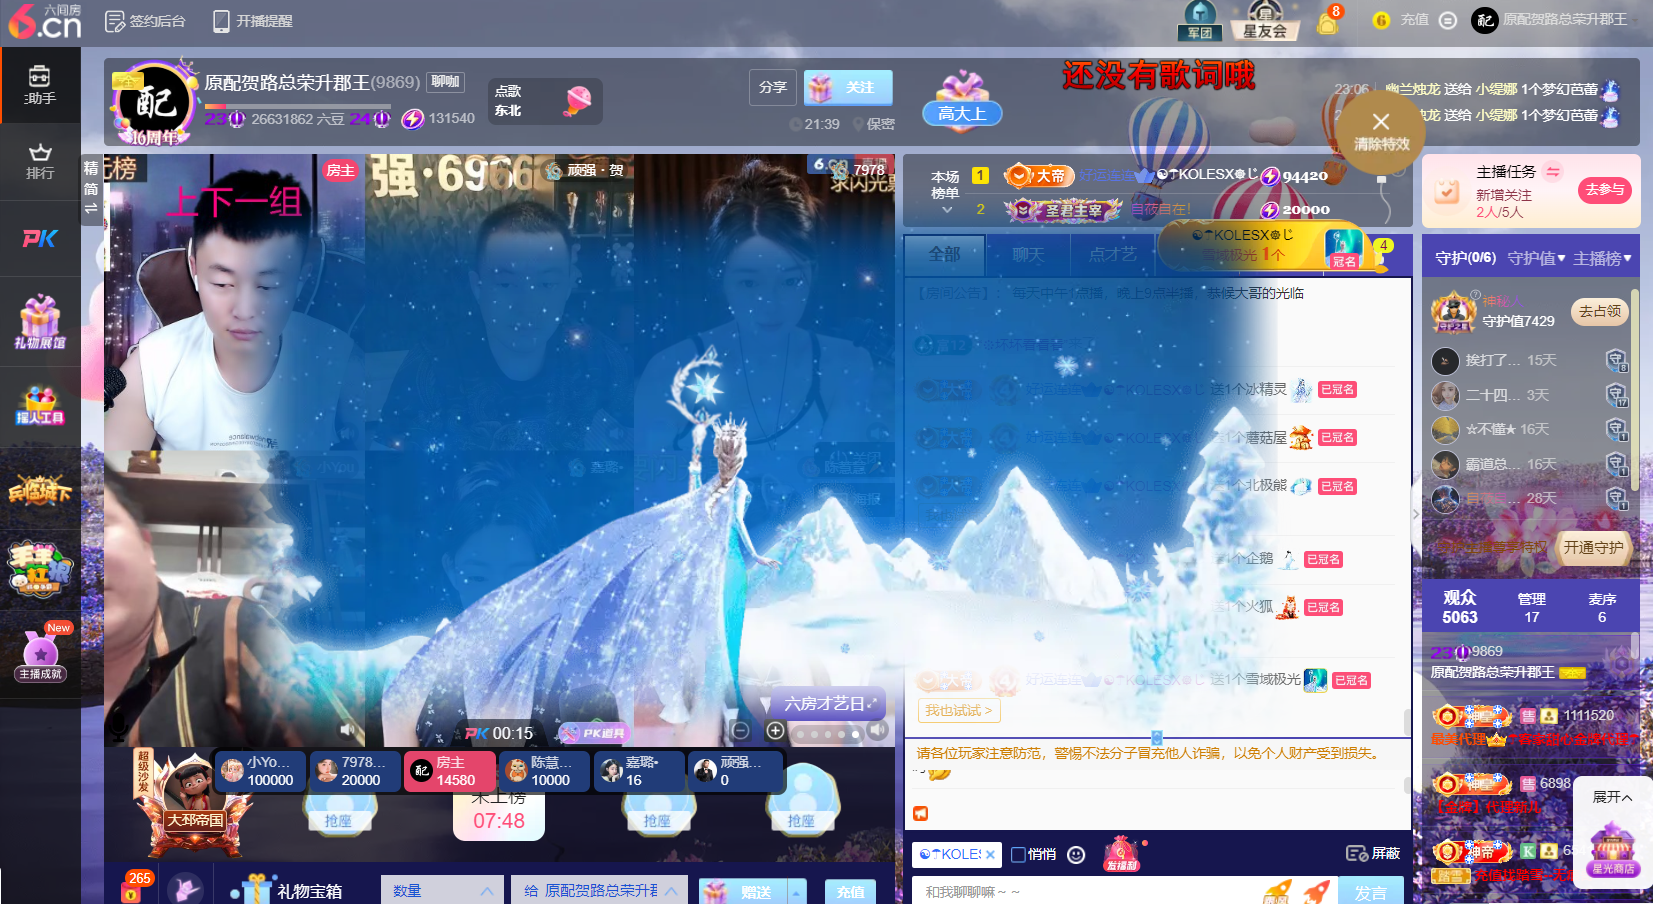This screenshot has width=1653, height=904.
Task: Click the paper crane icon in gift bar
Action: click(185, 888)
